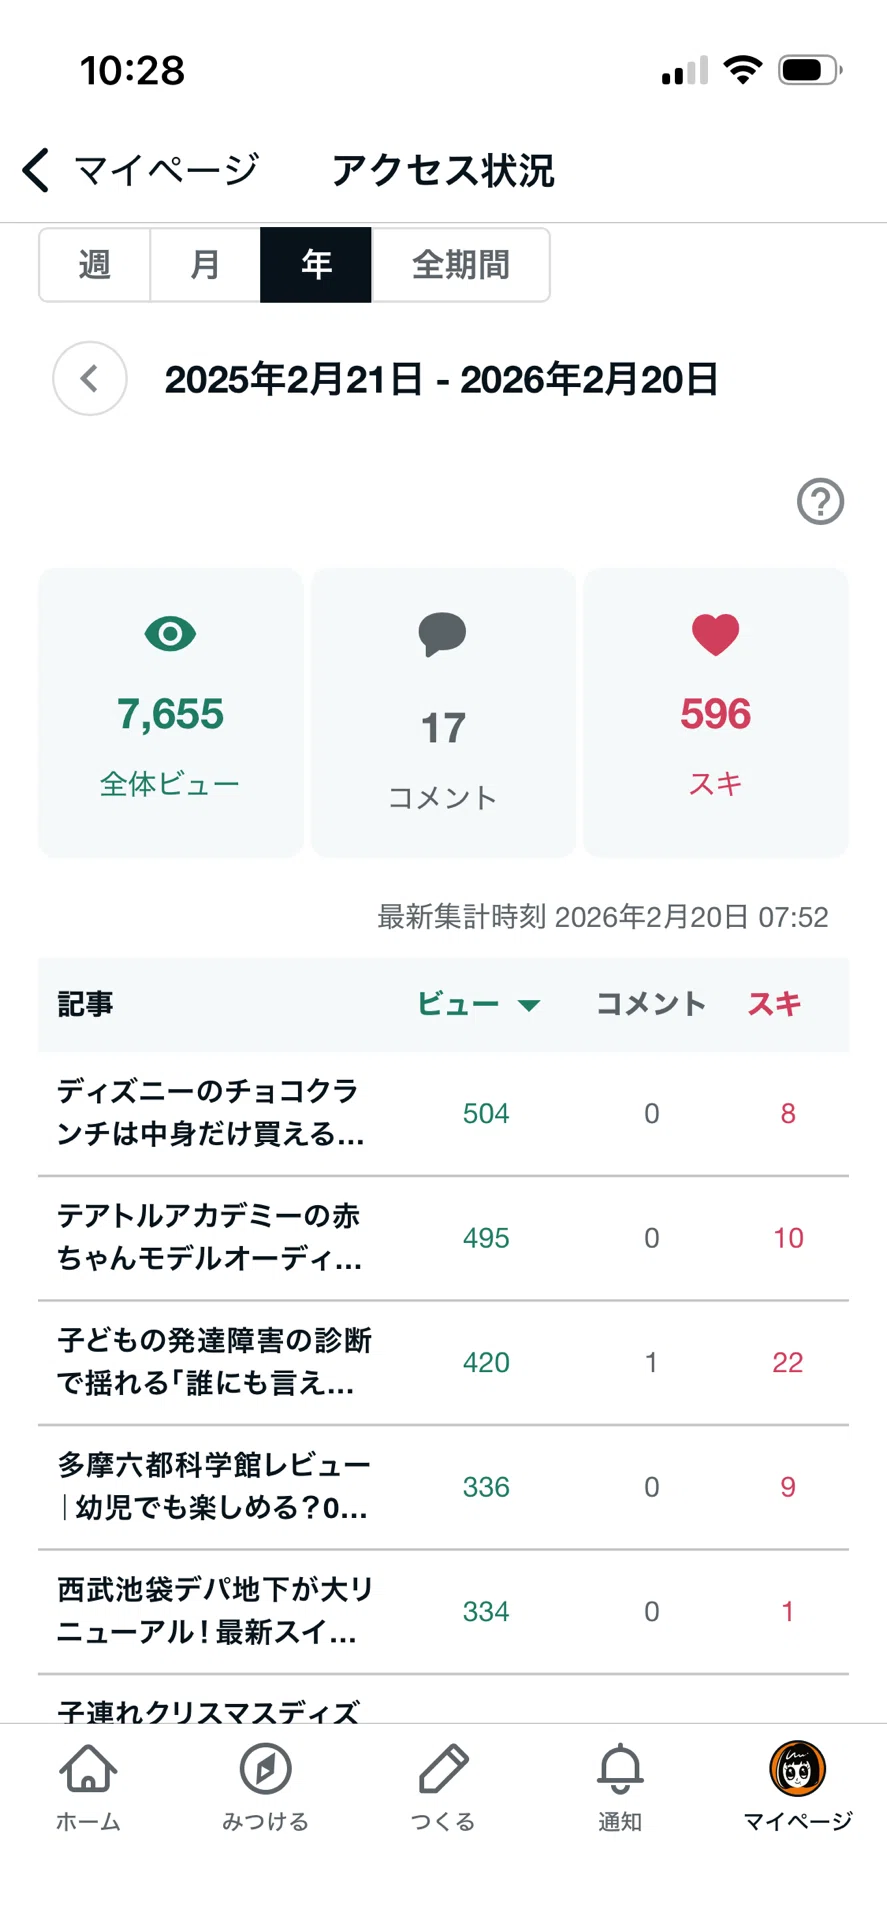Go to previous year period arrow
Viewport: 887px width, 1920px height.
tap(90, 379)
